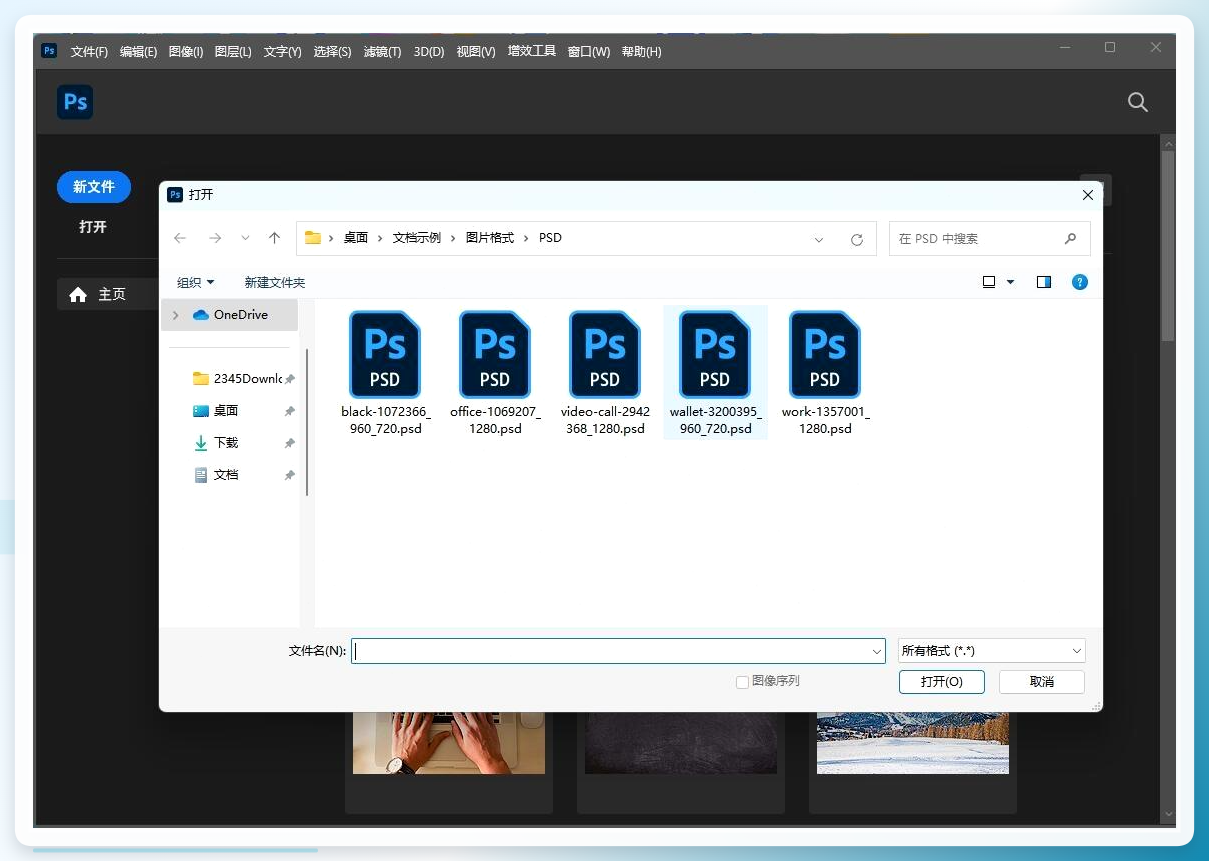Click the 文件名 input field

(x=618, y=651)
